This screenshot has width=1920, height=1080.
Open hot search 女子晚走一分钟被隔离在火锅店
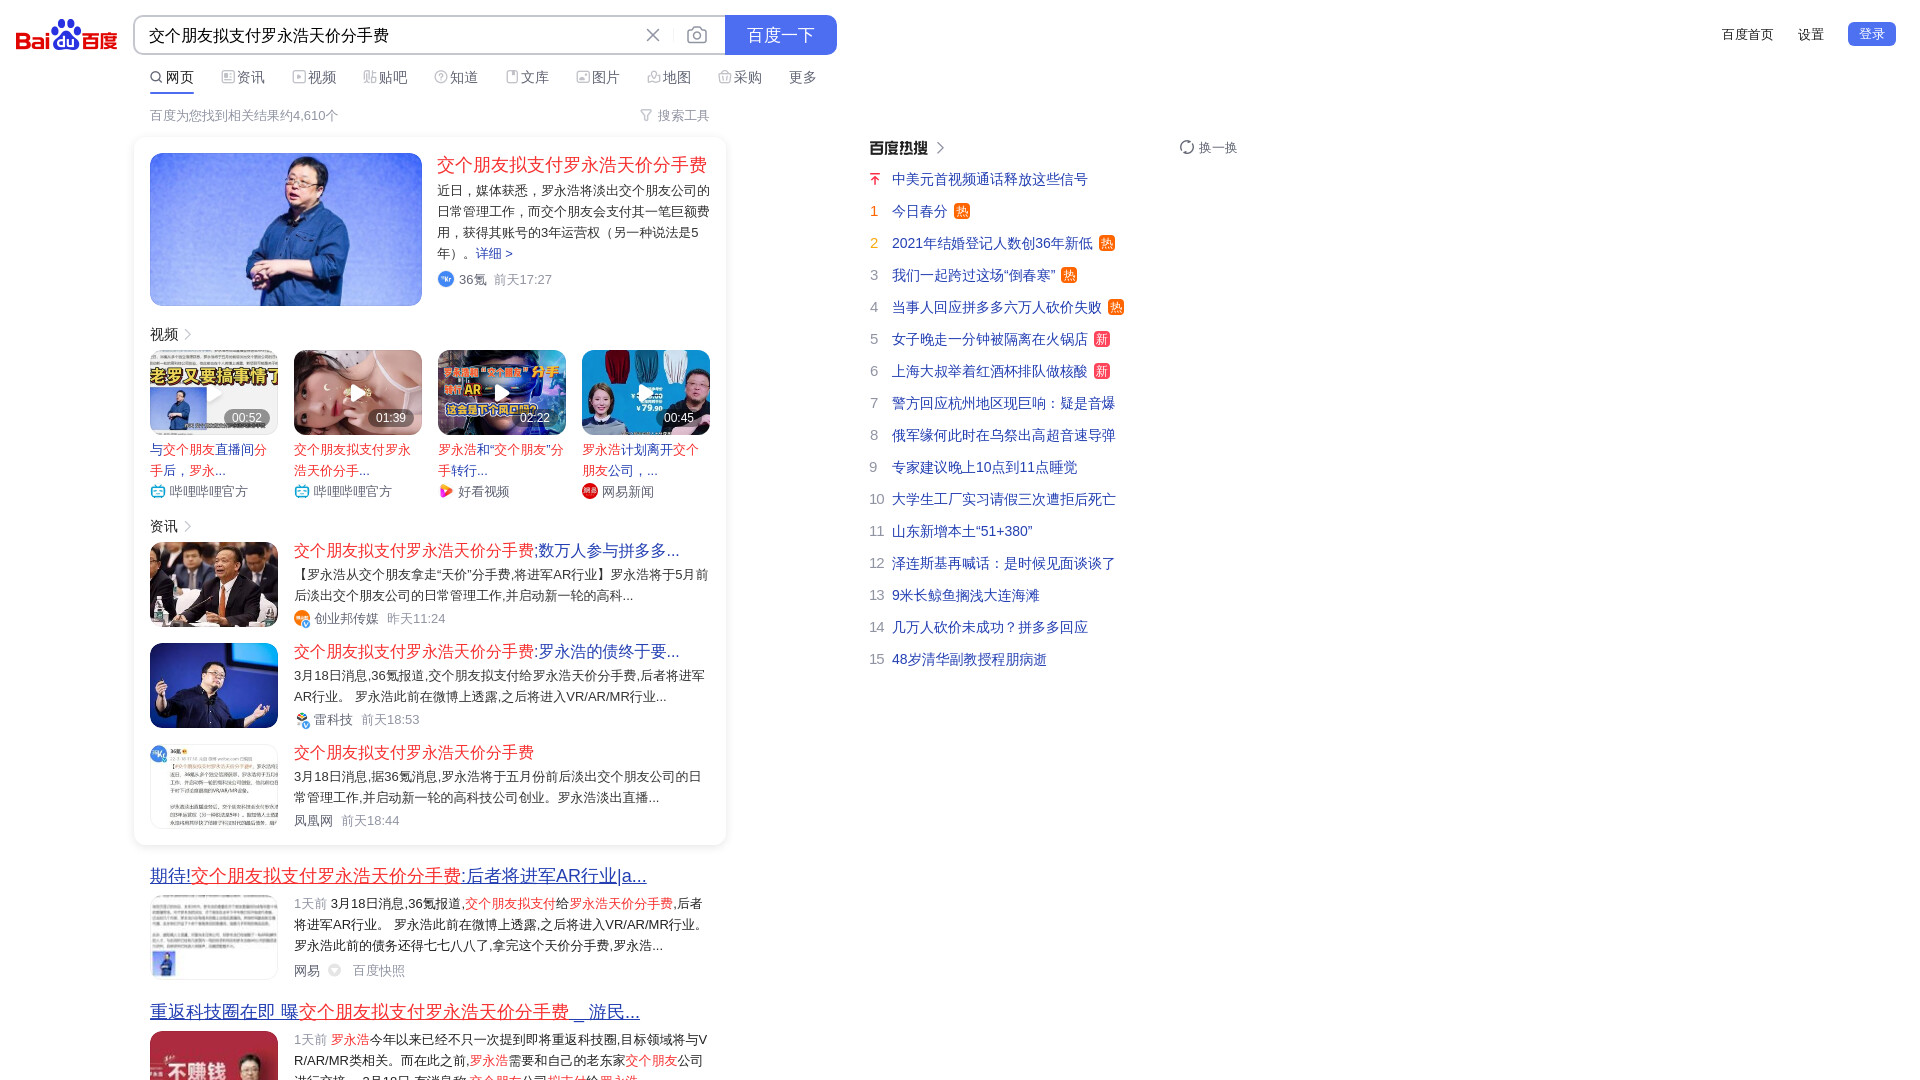coord(990,339)
